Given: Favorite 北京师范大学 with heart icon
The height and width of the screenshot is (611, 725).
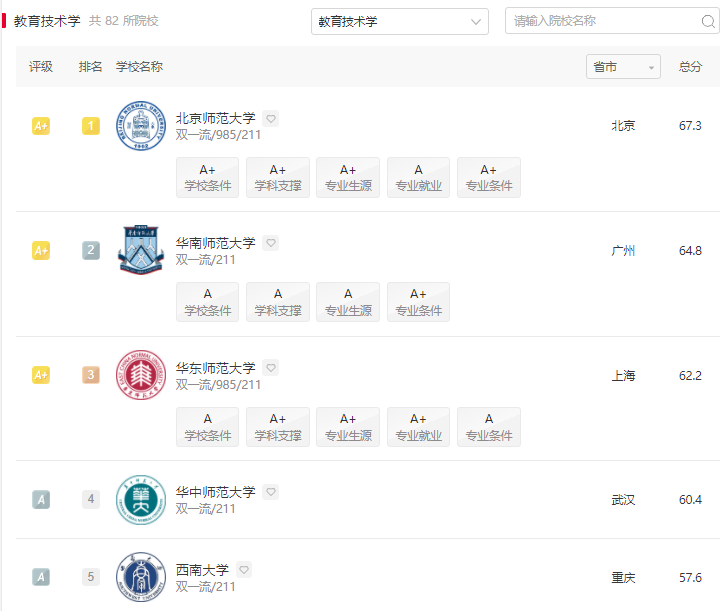Looking at the screenshot, I should (270, 119).
